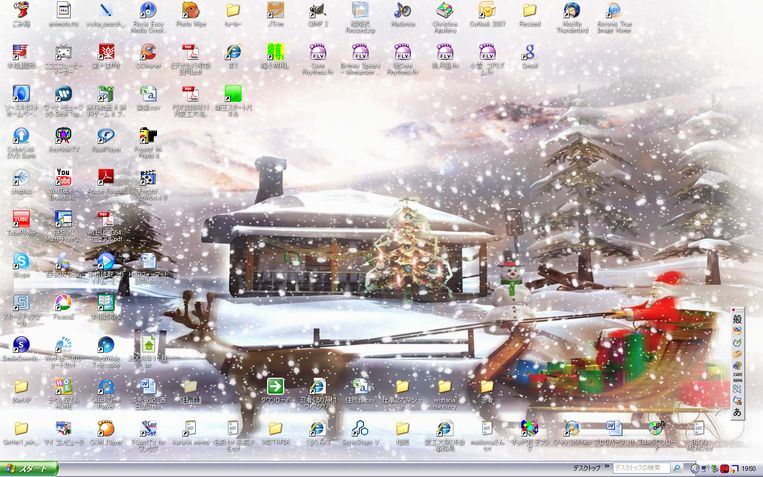
Task: Launch Skype from the desktop
Action: (20, 261)
